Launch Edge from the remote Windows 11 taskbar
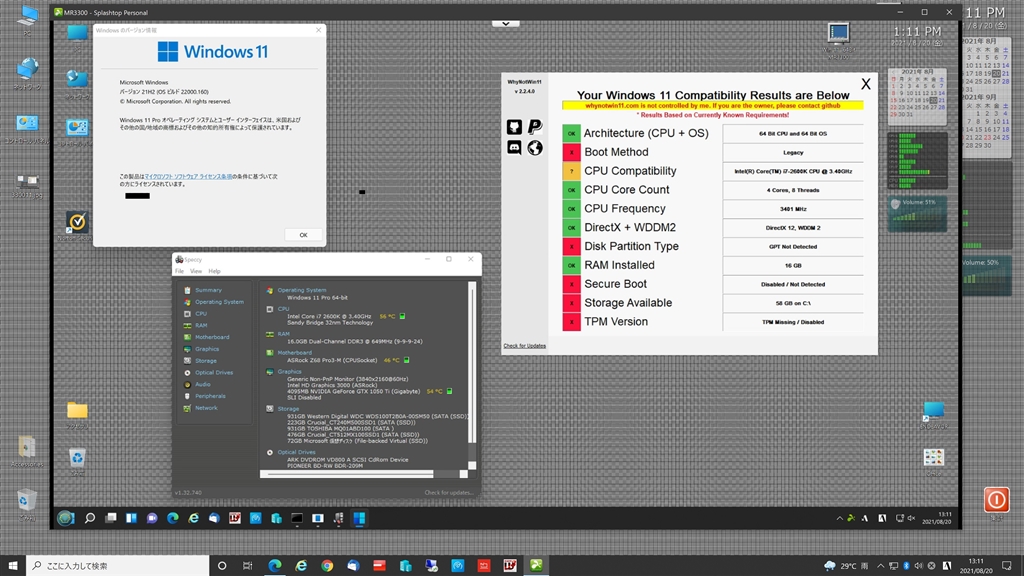 point(172,518)
